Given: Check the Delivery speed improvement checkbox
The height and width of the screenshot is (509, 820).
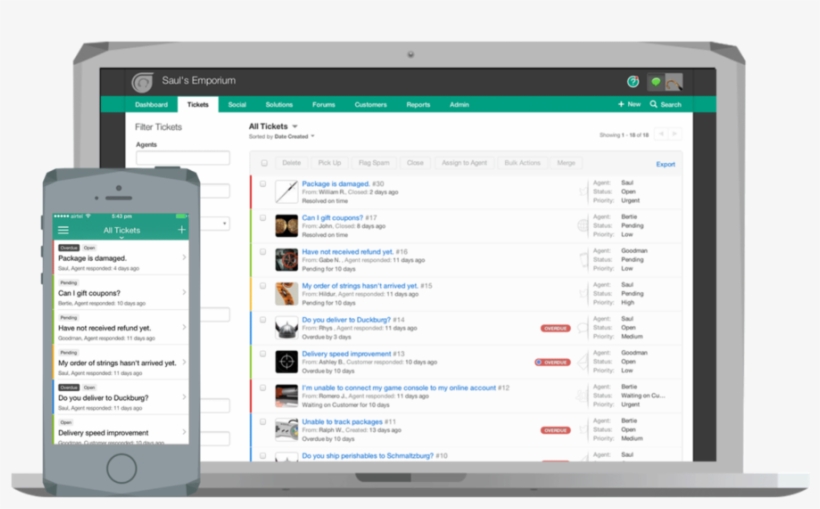Looking at the screenshot, I should 263,354.
